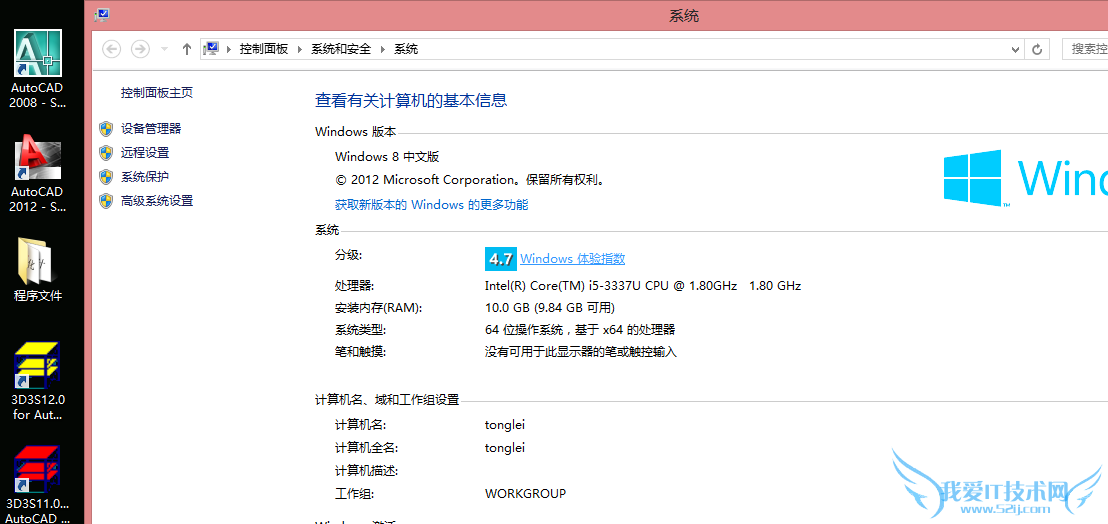The height and width of the screenshot is (524, 1108).
Task: Click the 查看有关计算机的基本信息 heading
Action: [x=411, y=100]
